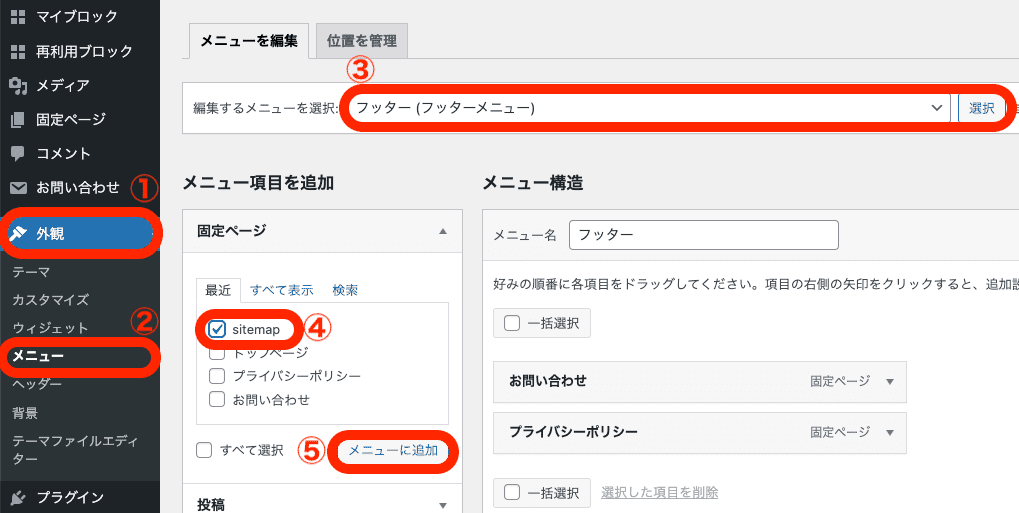The image size is (1019, 513).
Task: Open メディア via its media icon
Action: 18,85
